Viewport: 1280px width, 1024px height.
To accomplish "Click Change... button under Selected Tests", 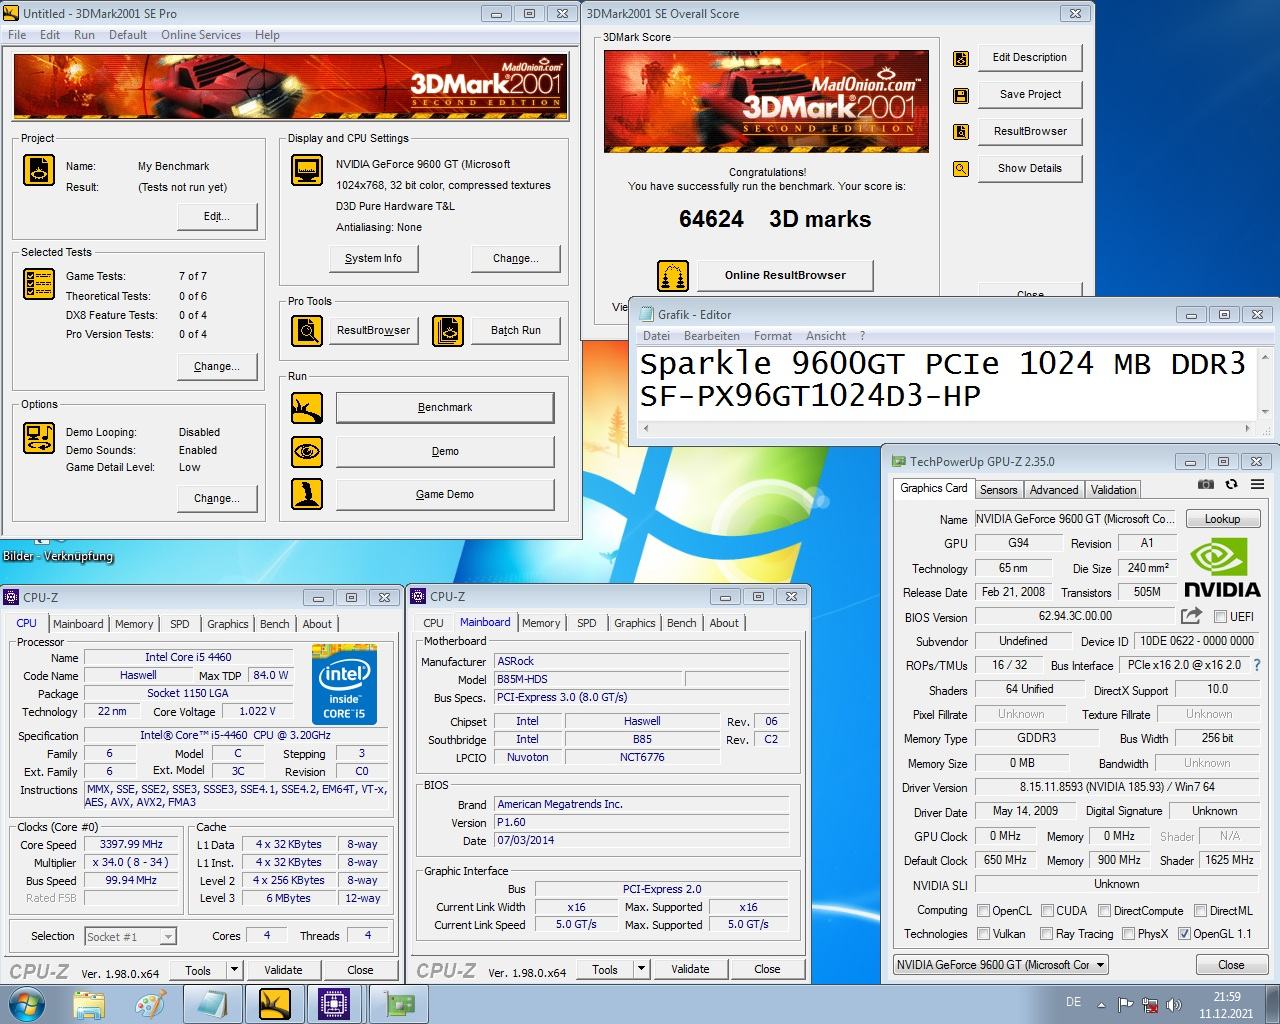I will [x=217, y=367].
